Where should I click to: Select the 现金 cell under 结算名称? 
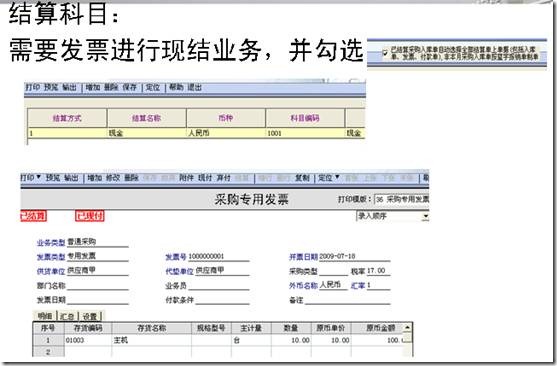(x=147, y=133)
